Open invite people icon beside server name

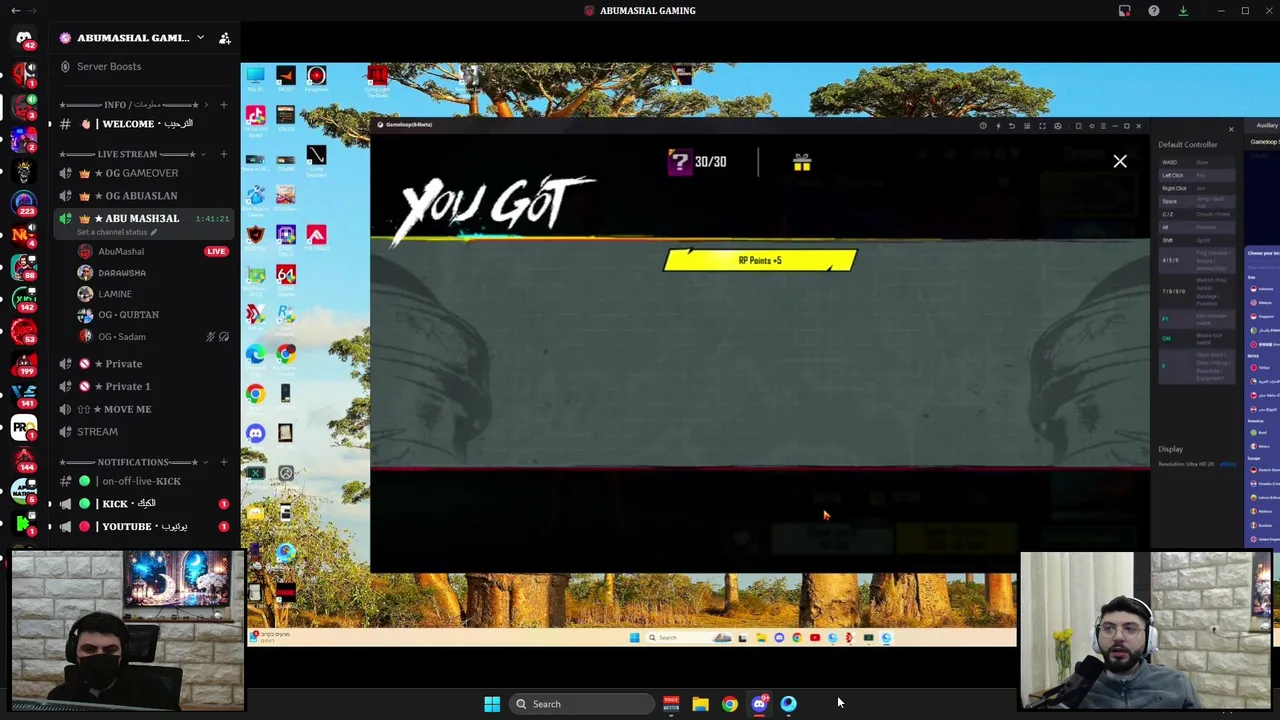[224, 38]
